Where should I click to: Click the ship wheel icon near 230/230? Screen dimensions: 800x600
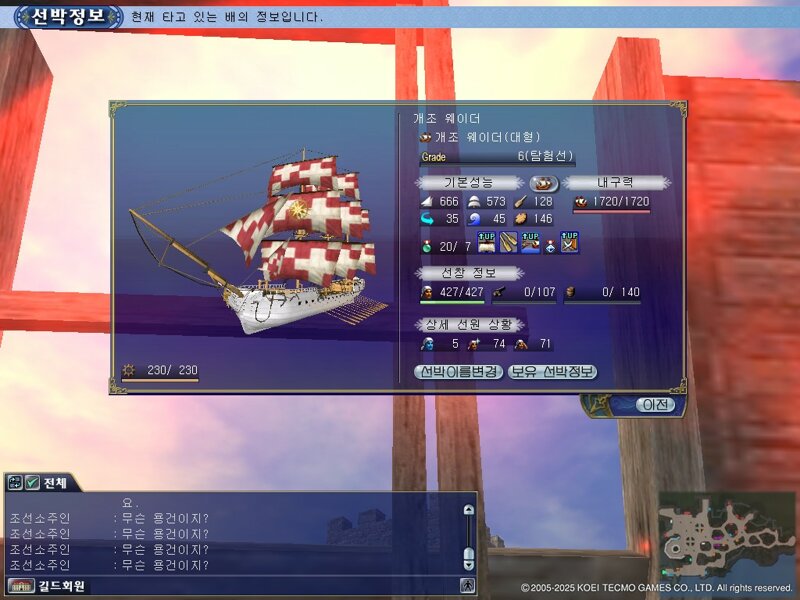click(x=129, y=370)
